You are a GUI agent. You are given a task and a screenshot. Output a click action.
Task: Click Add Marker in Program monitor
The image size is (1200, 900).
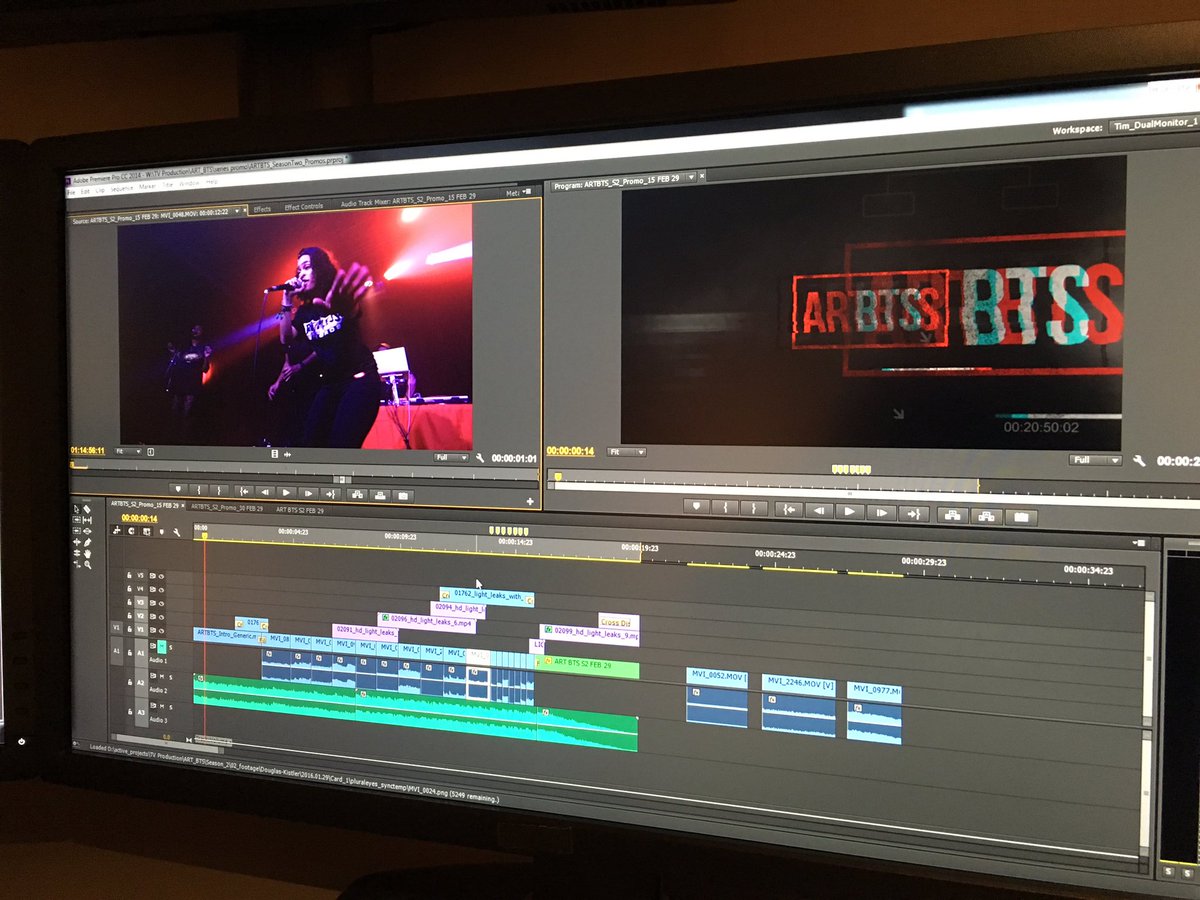(x=696, y=507)
